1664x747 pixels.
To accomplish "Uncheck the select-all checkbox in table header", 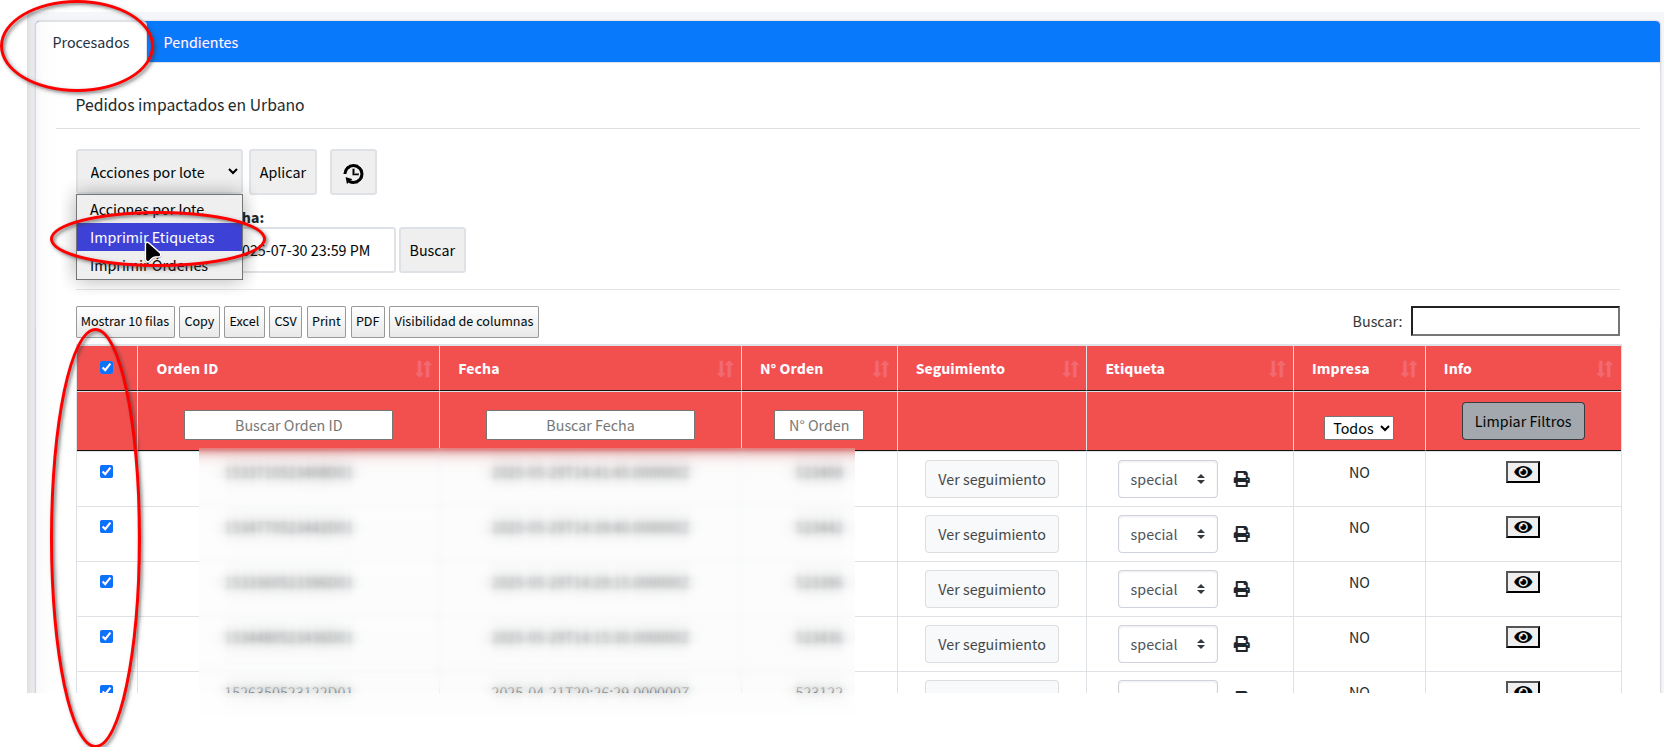I will tap(107, 368).
